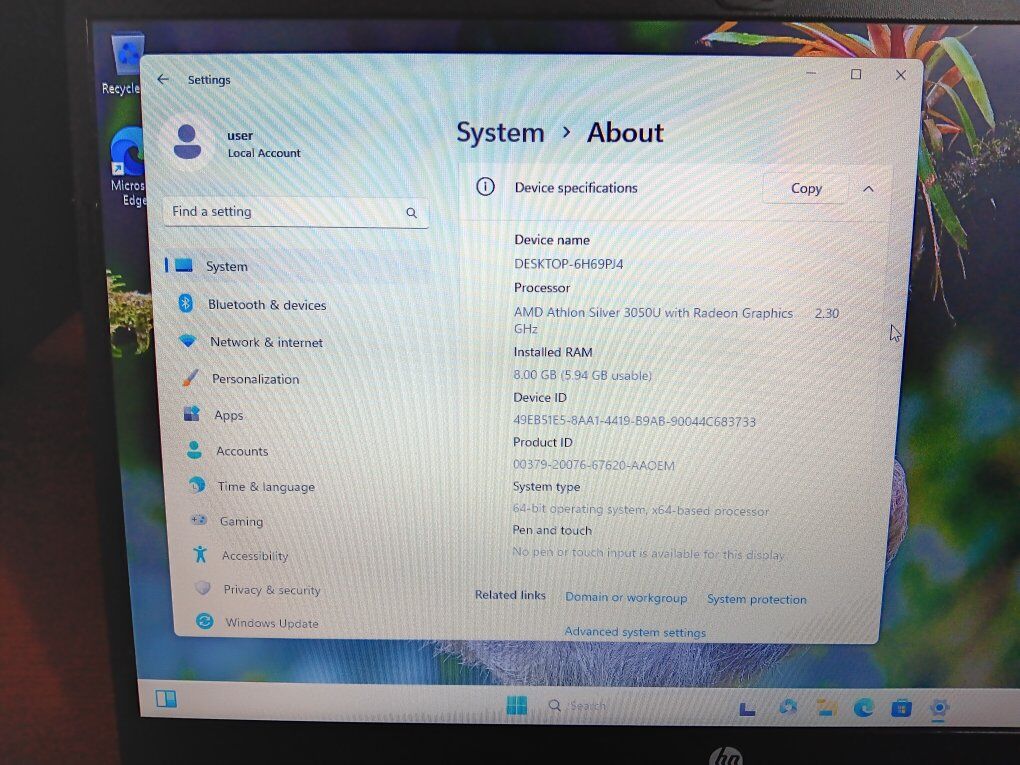1020x765 pixels.
Task: Click the Bluetooth & devices icon
Action: pyautogui.click(x=185, y=304)
